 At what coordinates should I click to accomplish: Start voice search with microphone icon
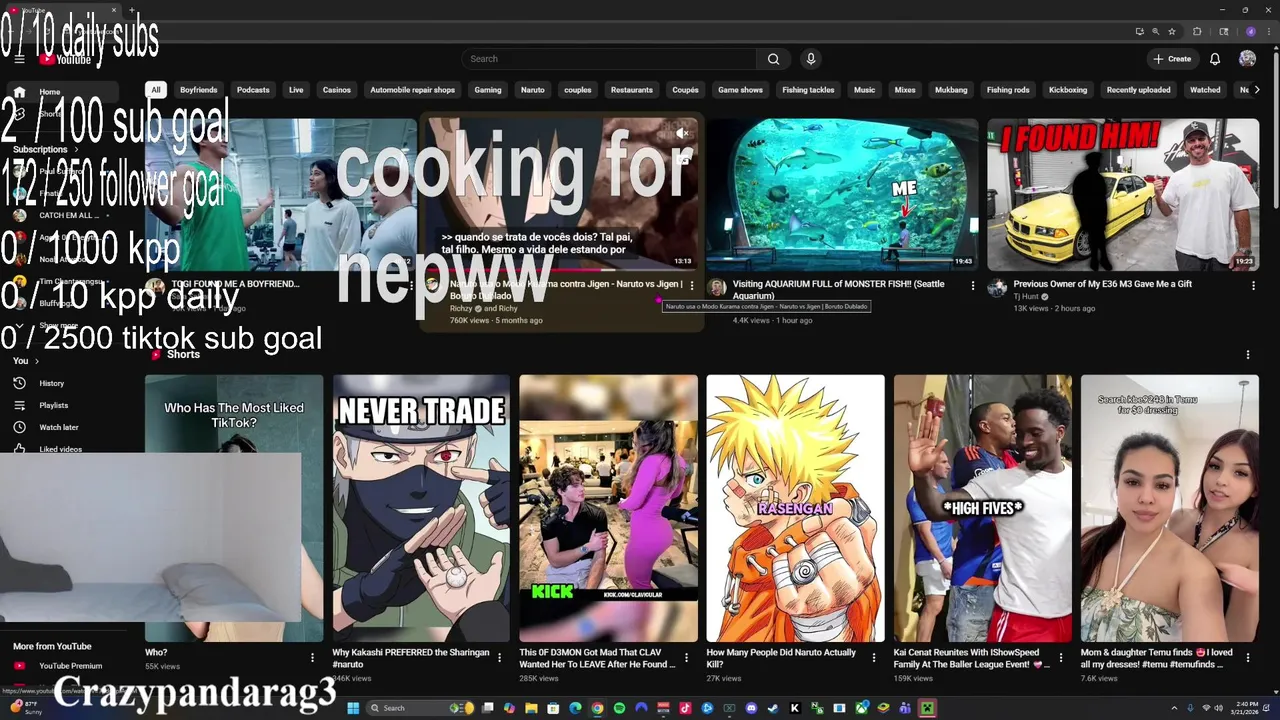tap(811, 59)
